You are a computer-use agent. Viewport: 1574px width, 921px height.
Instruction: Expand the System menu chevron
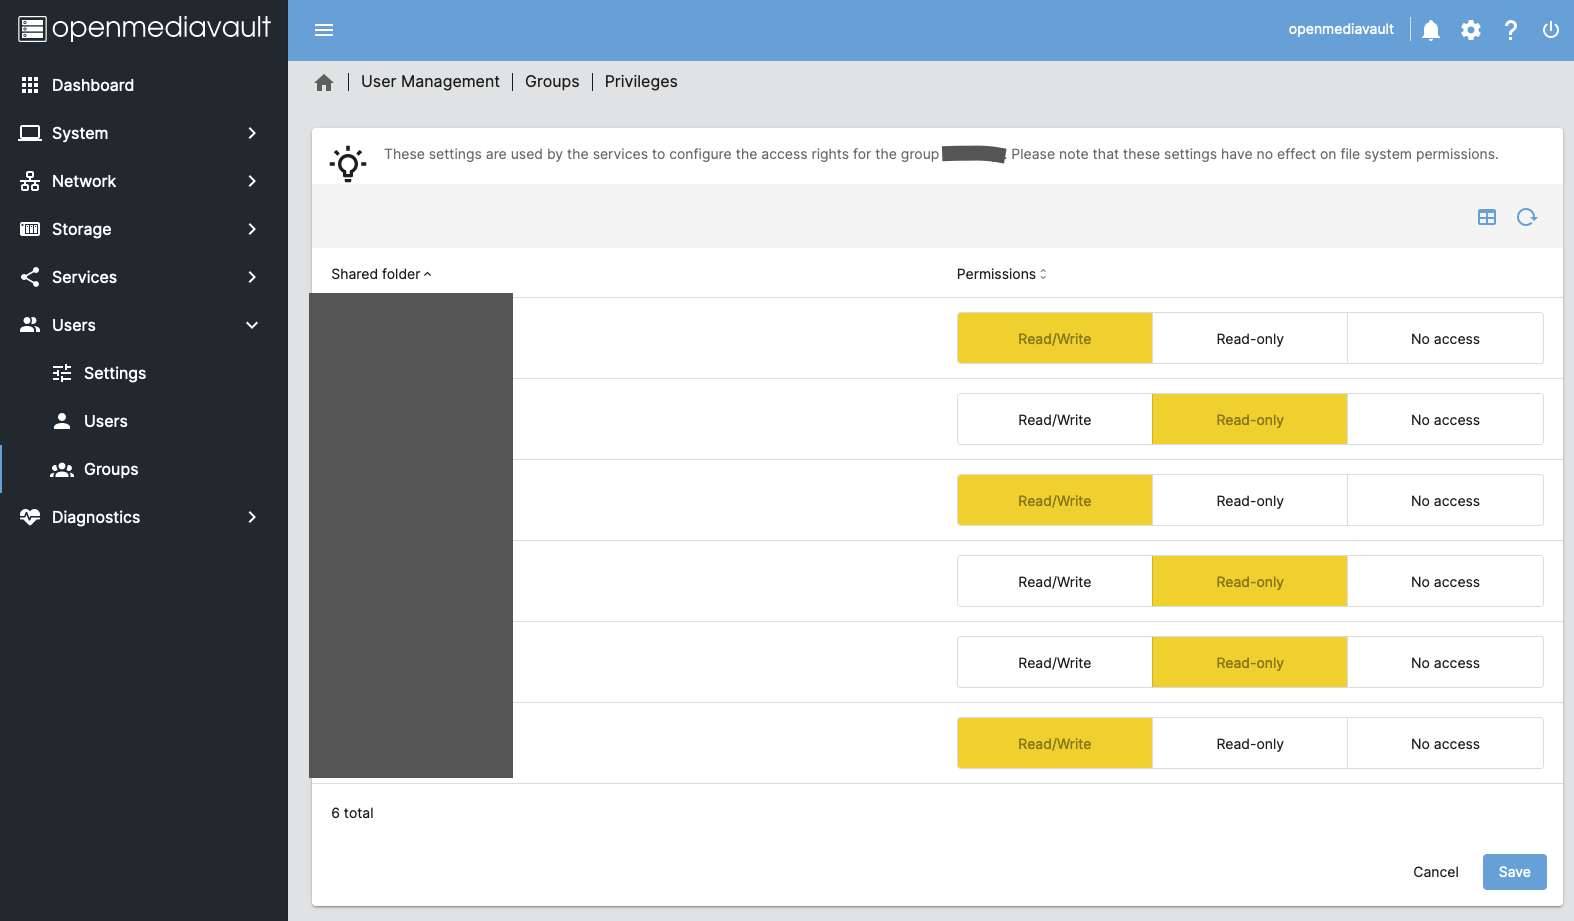pos(252,133)
